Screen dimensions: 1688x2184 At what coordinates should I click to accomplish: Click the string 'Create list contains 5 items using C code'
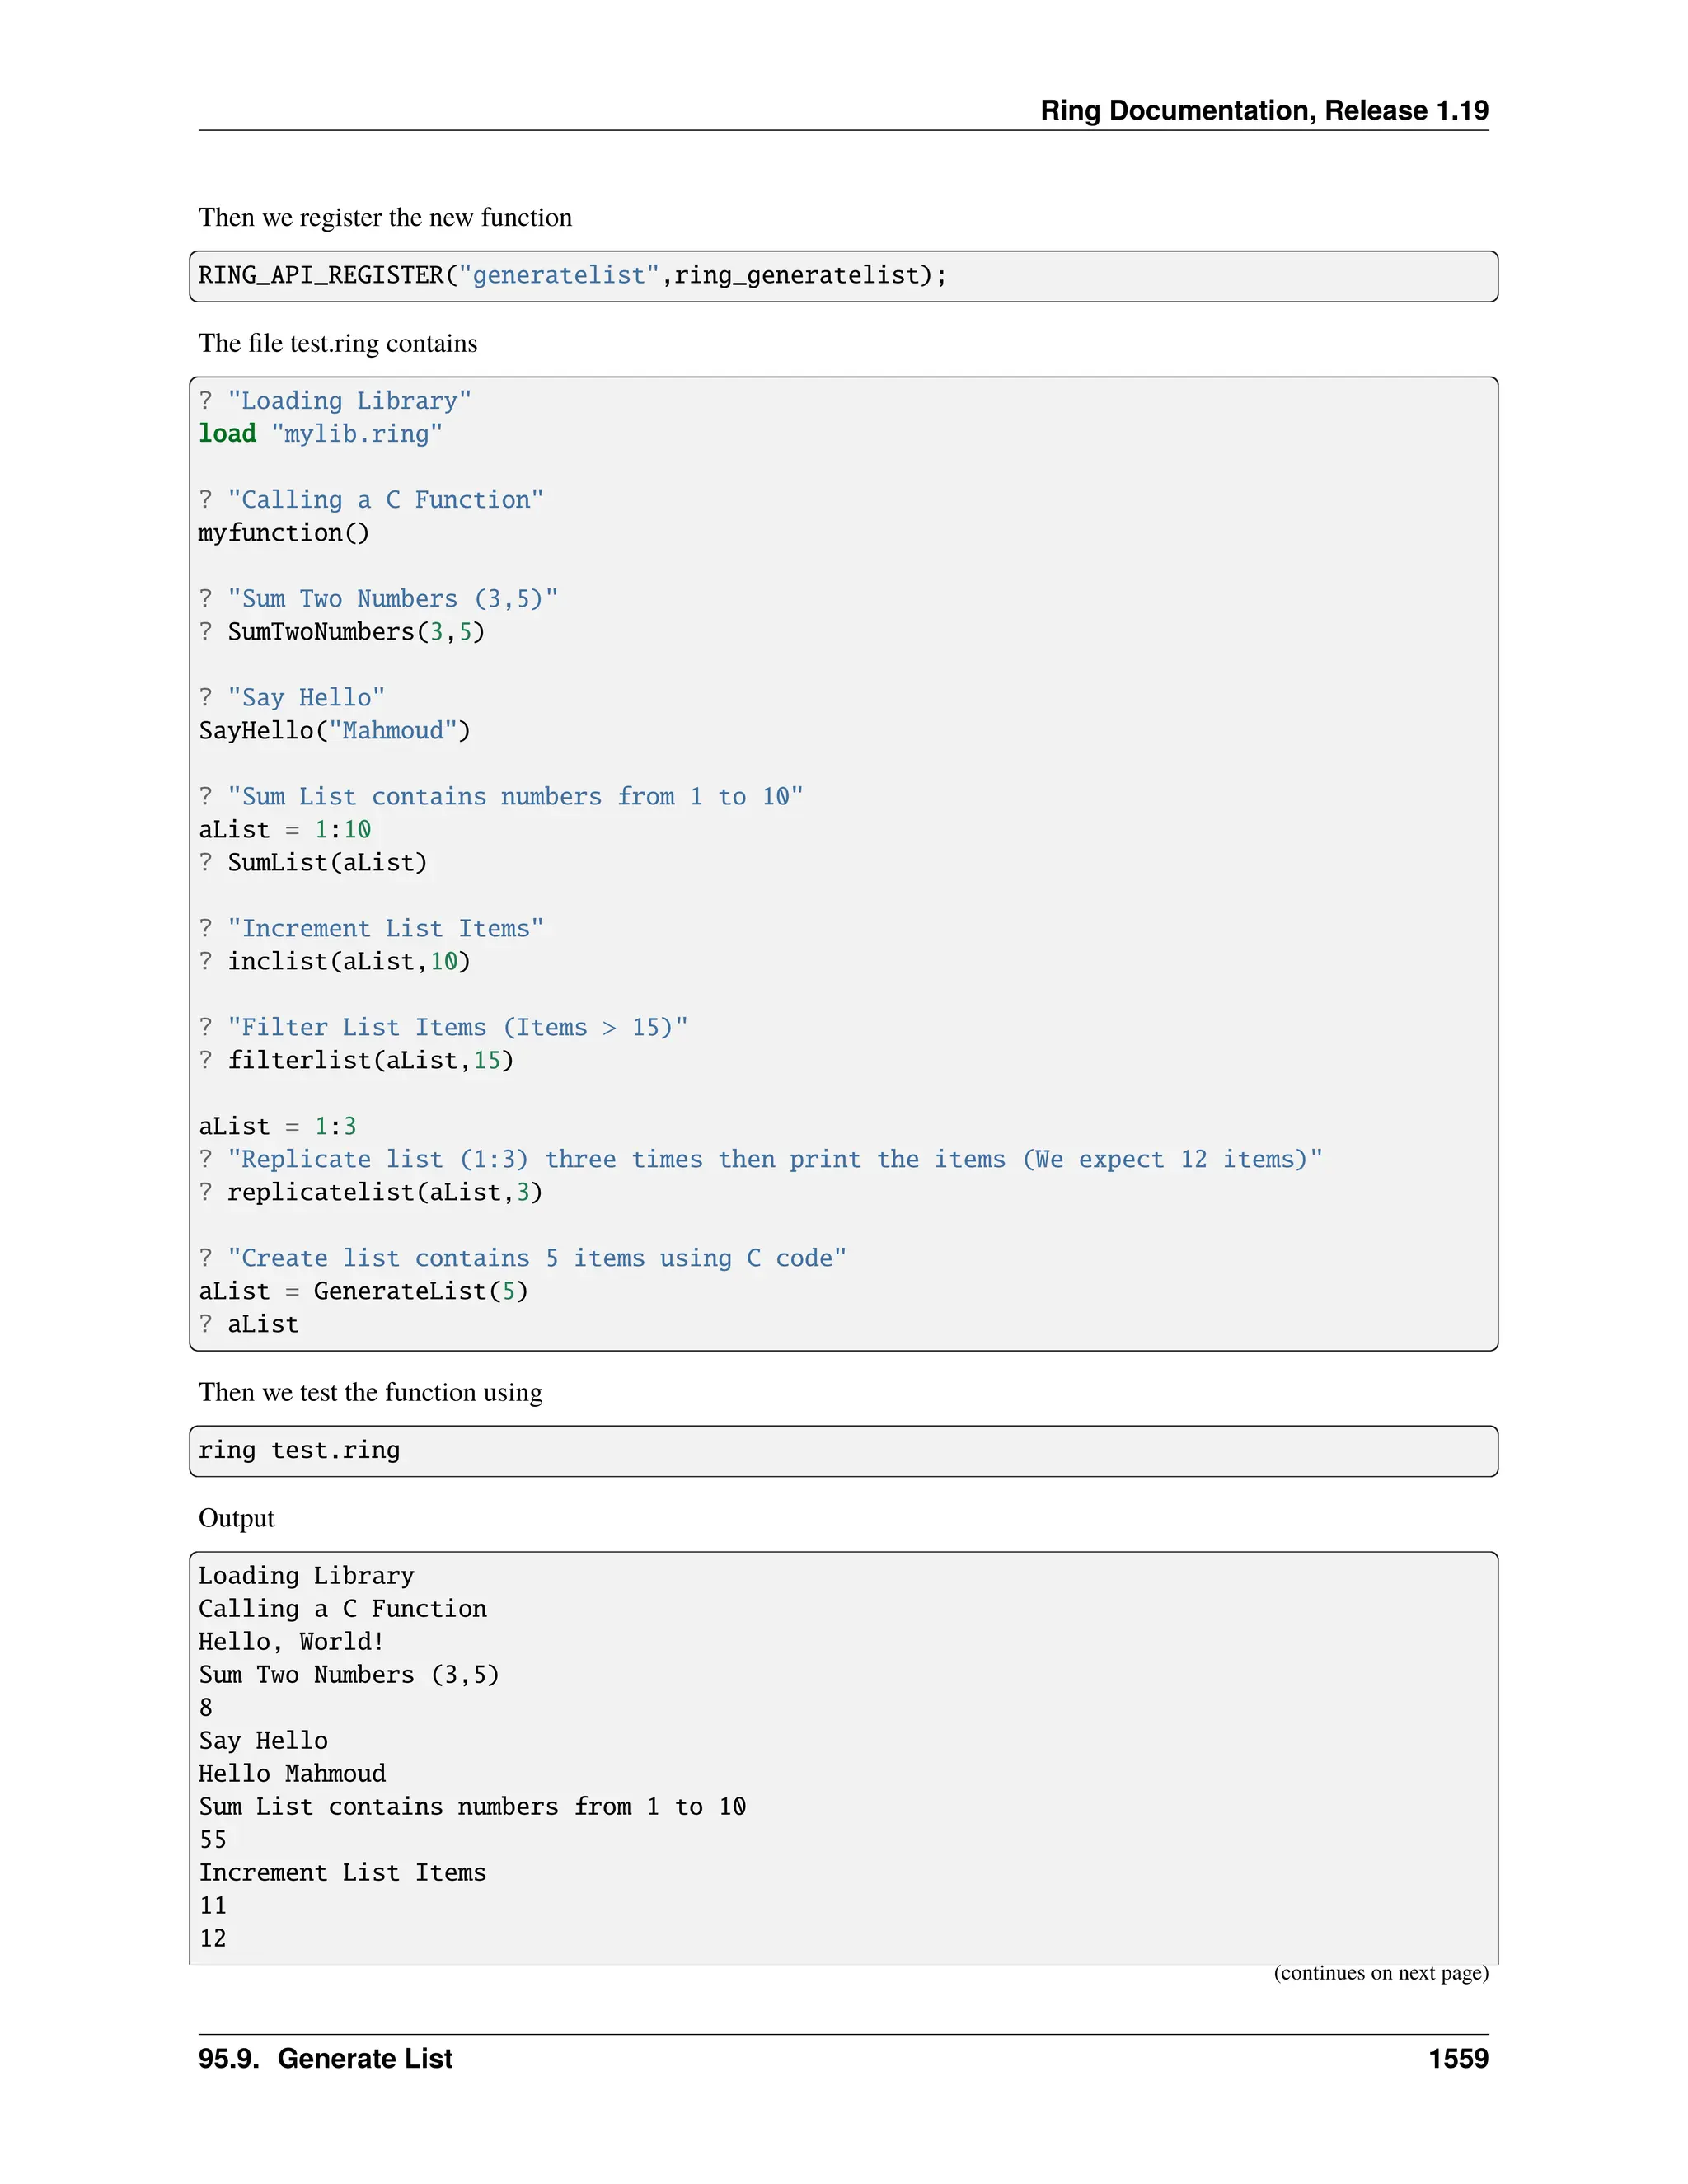click(x=537, y=1259)
